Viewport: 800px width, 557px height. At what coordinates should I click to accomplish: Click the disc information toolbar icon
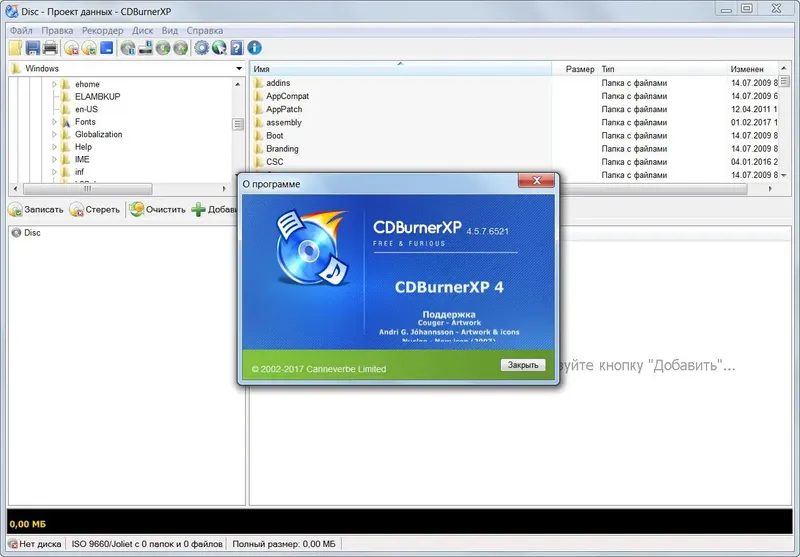[x=128, y=48]
